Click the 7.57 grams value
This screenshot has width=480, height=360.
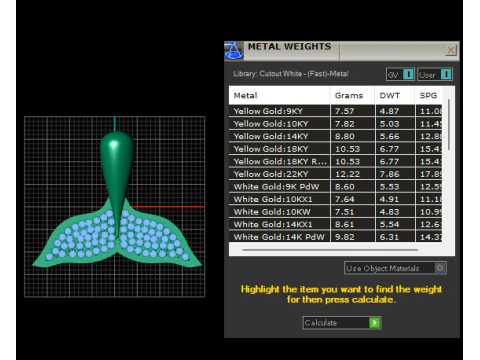point(344,111)
